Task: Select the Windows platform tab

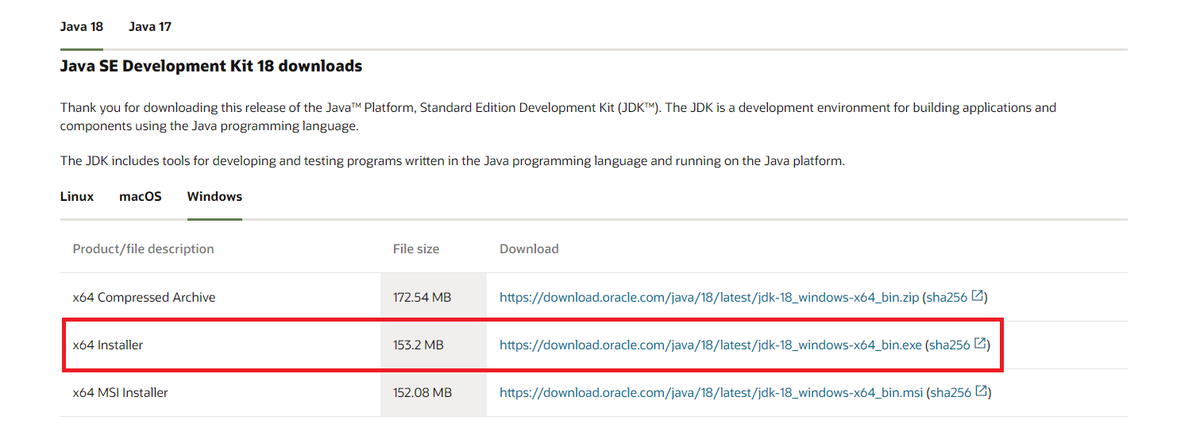Action: tap(214, 197)
